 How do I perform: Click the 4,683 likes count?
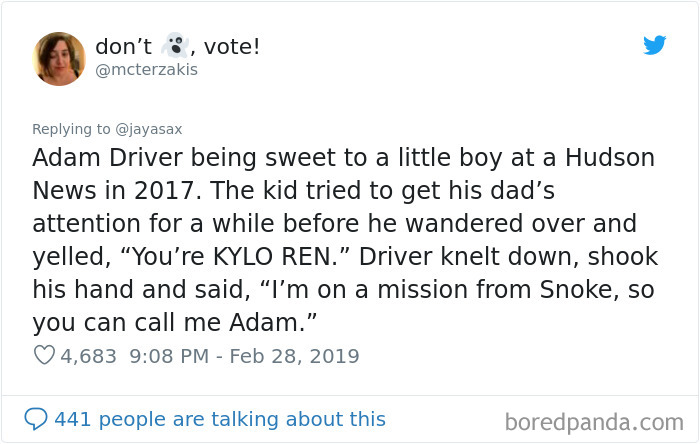click(88, 356)
